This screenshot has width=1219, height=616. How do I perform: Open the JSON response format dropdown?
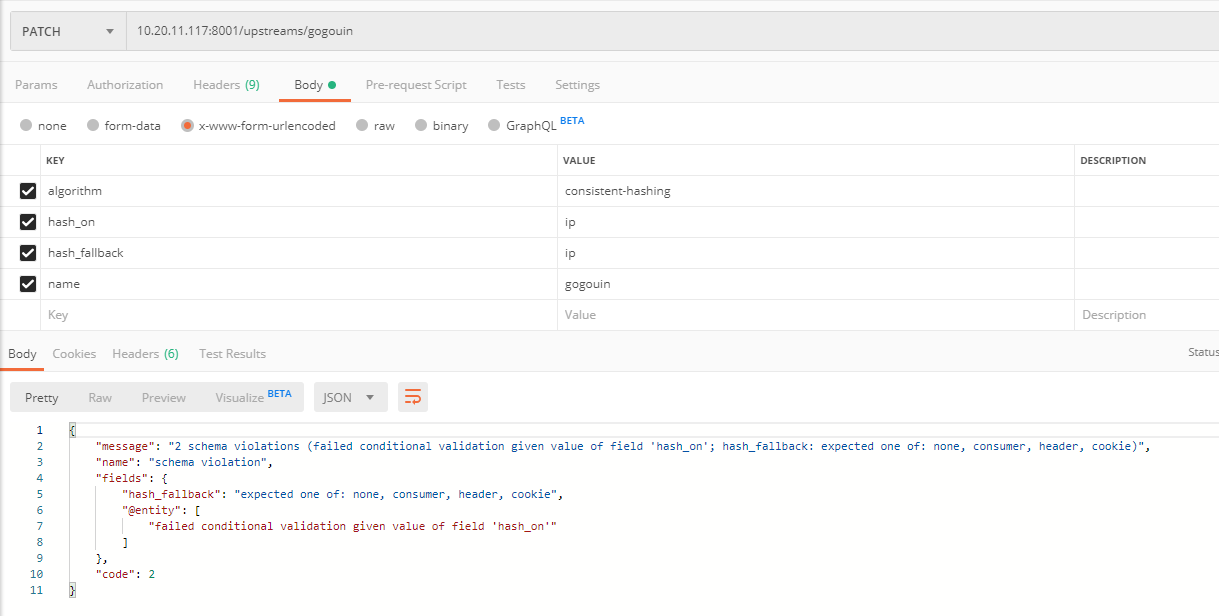pyautogui.click(x=350, y=397)
